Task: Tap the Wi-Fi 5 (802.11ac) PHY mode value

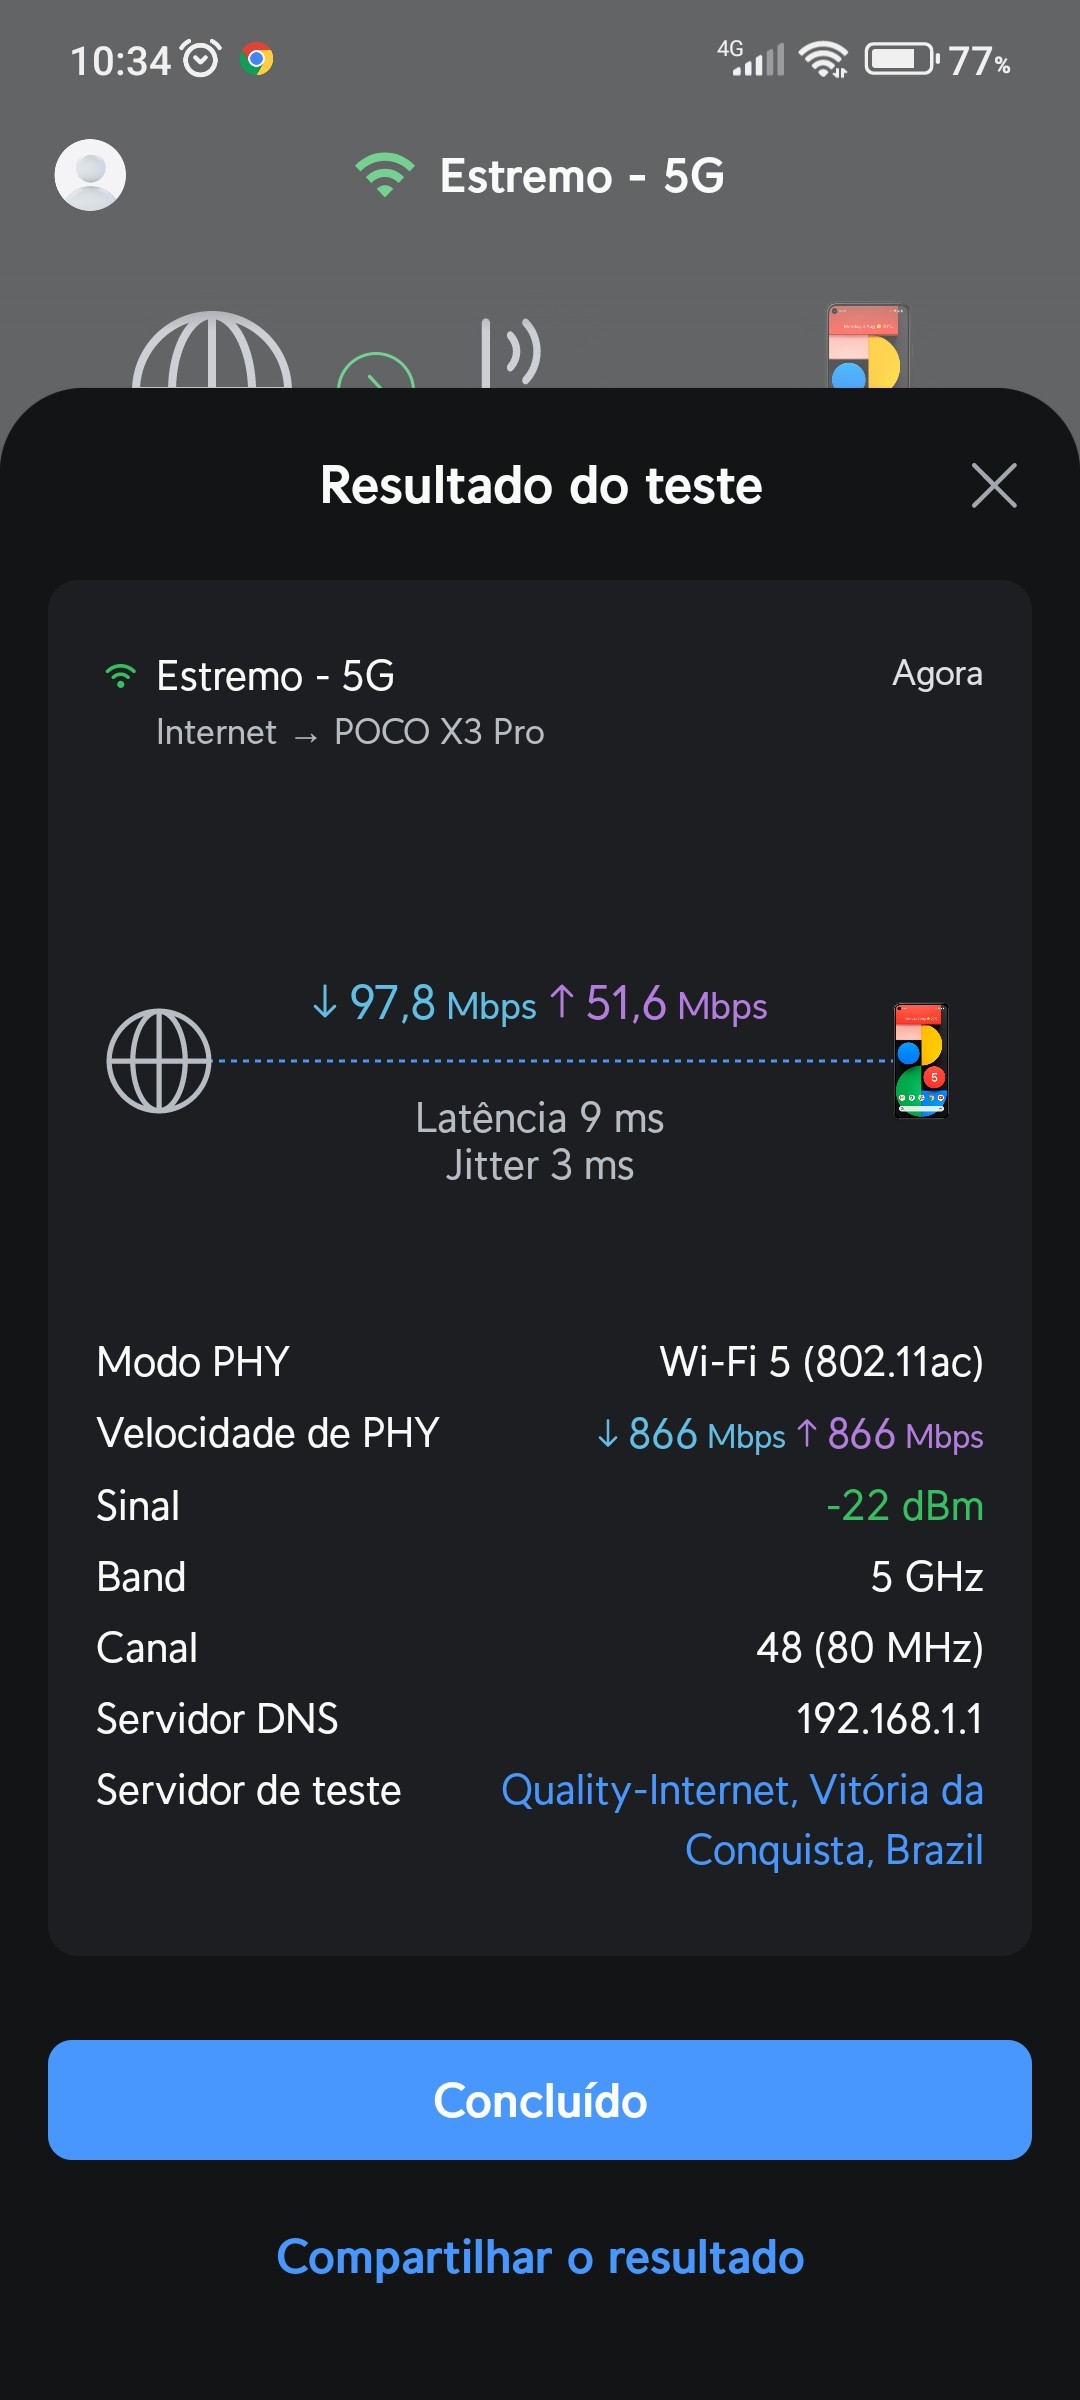Action: [821, 1361]
